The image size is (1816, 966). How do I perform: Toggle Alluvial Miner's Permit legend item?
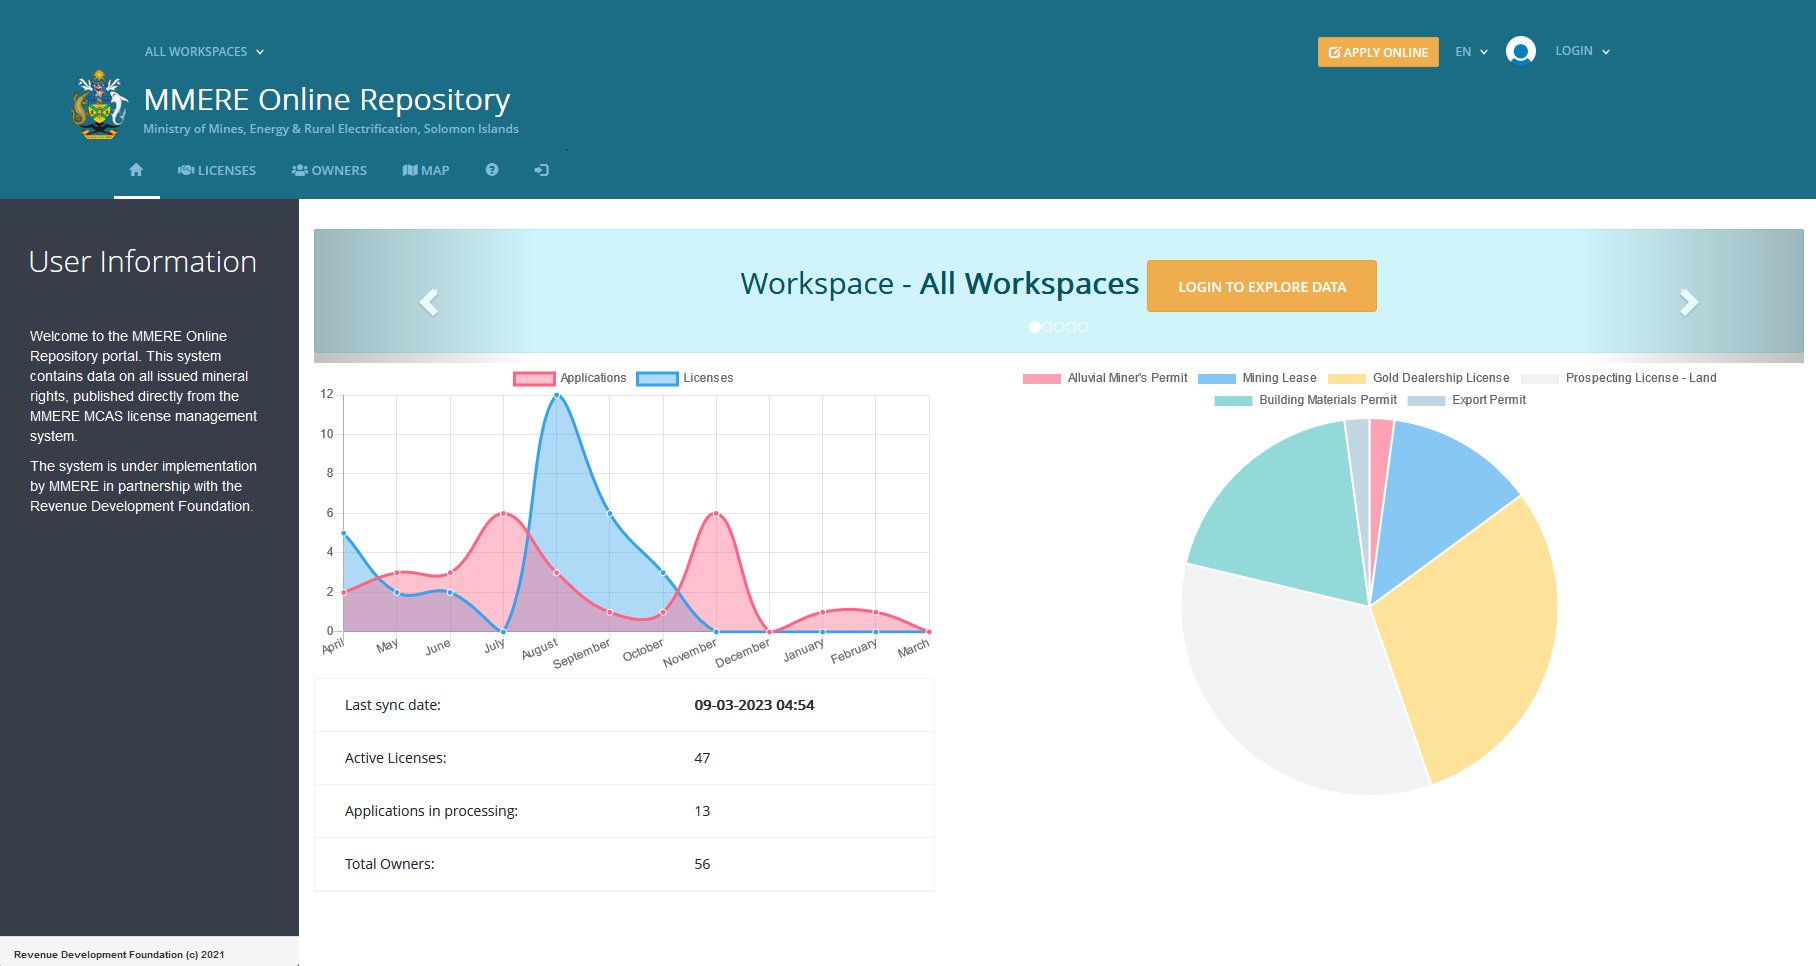point(1105,378)
